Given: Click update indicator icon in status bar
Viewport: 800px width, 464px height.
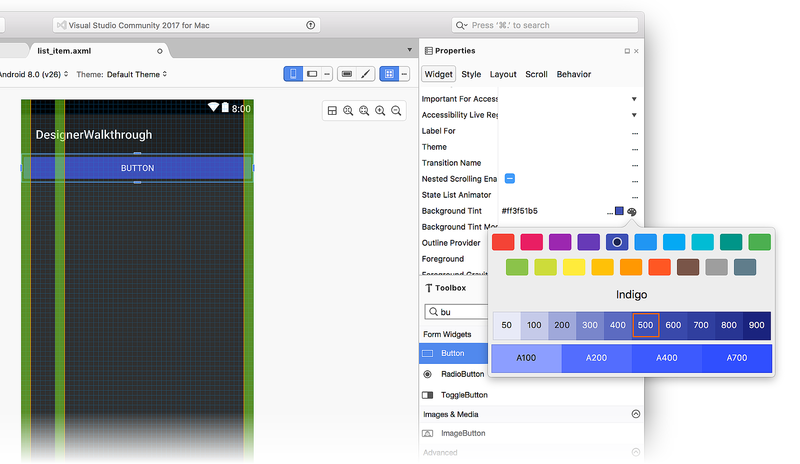Looking at the screenshot, I should click(x=310, y=25).
